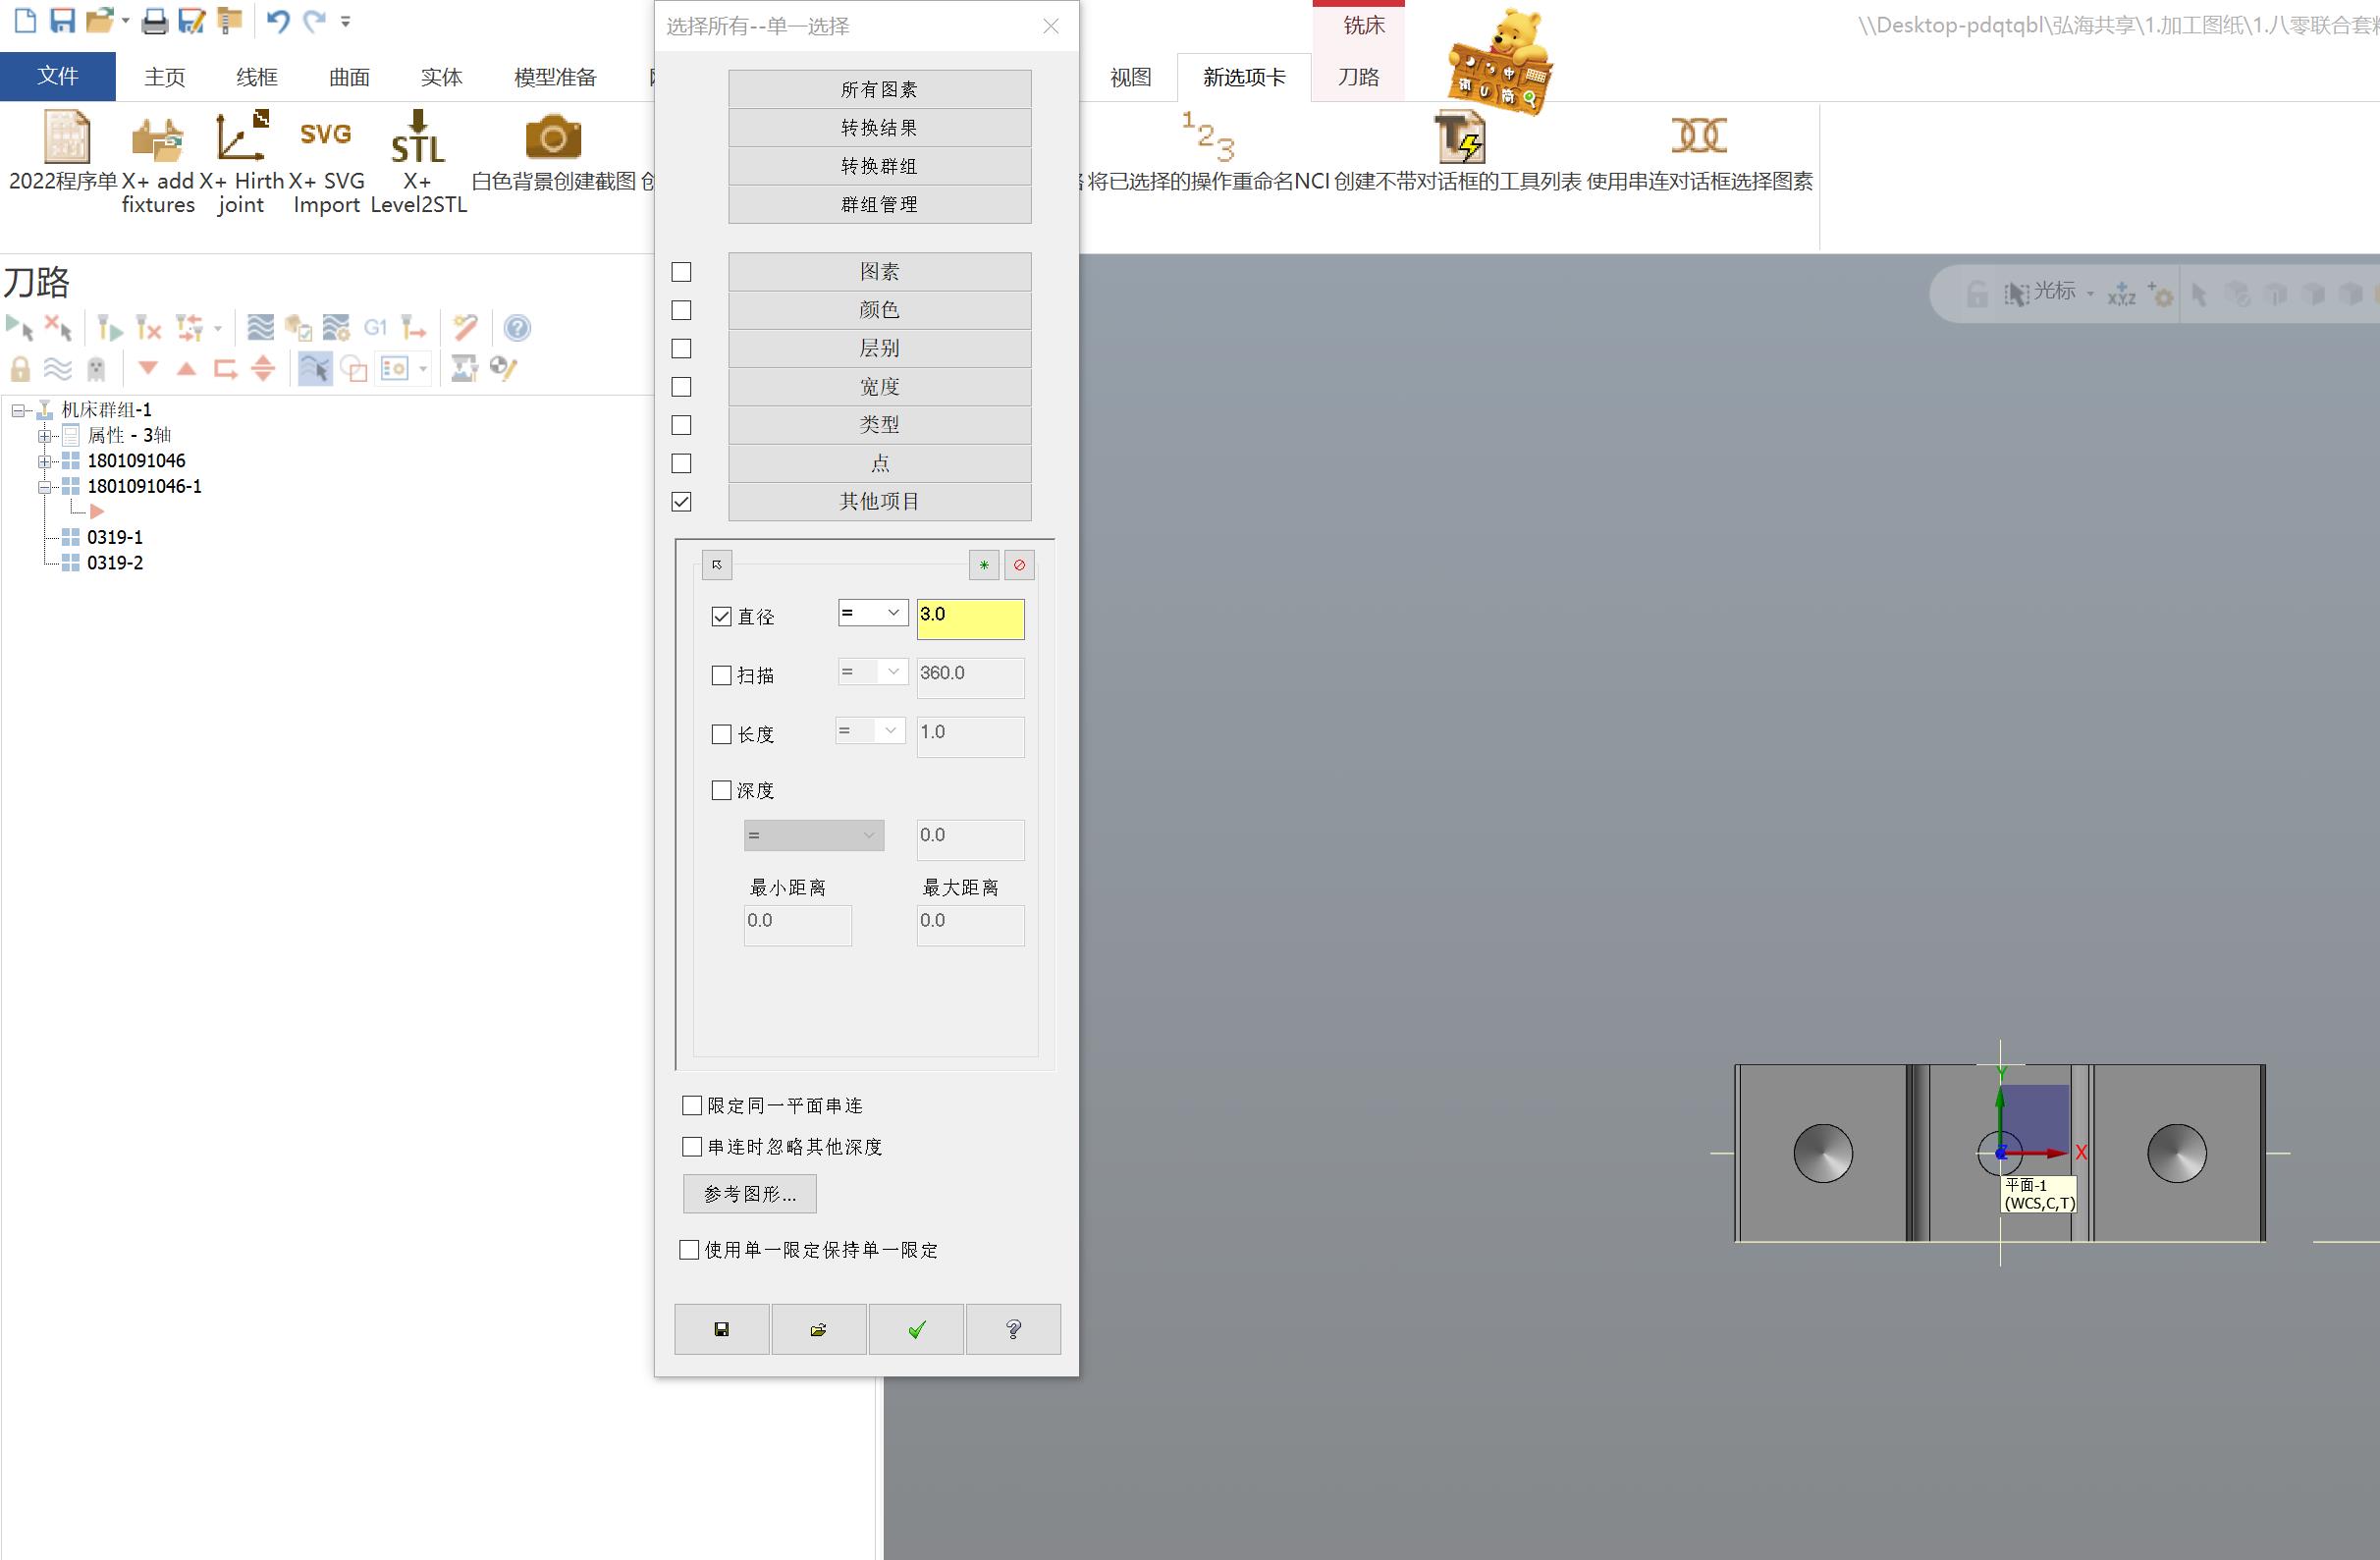Enable the 扫描 sweep checkbox
2380x1560 pixels.
point(721,675)
